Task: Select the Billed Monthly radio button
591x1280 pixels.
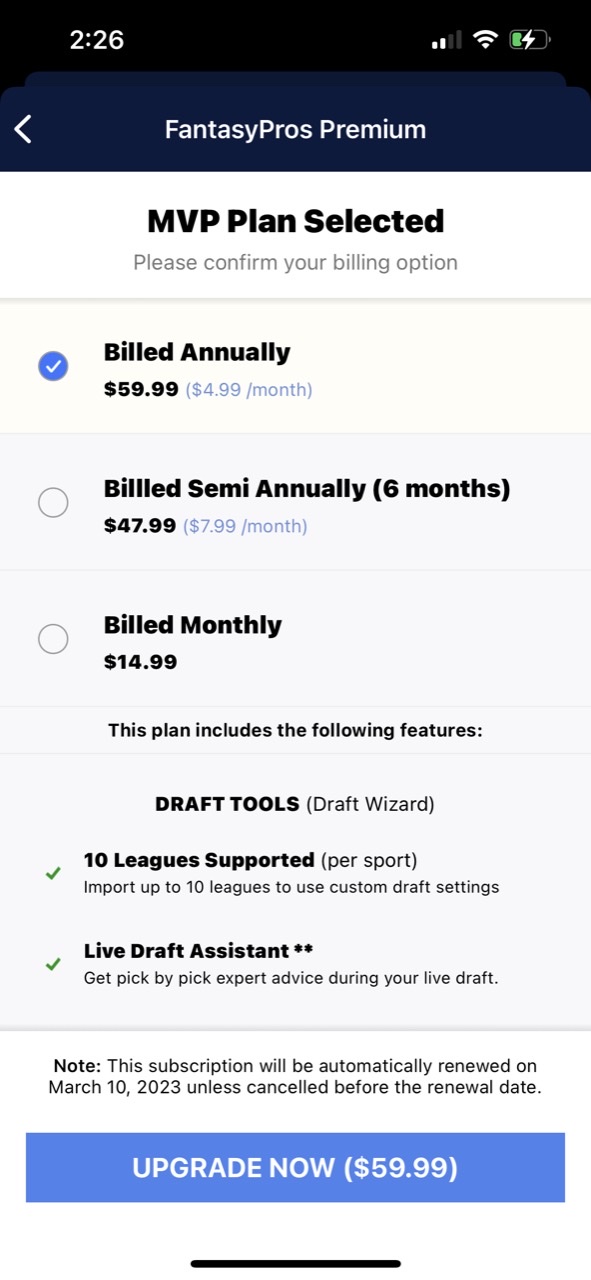Action: point(53,638)
